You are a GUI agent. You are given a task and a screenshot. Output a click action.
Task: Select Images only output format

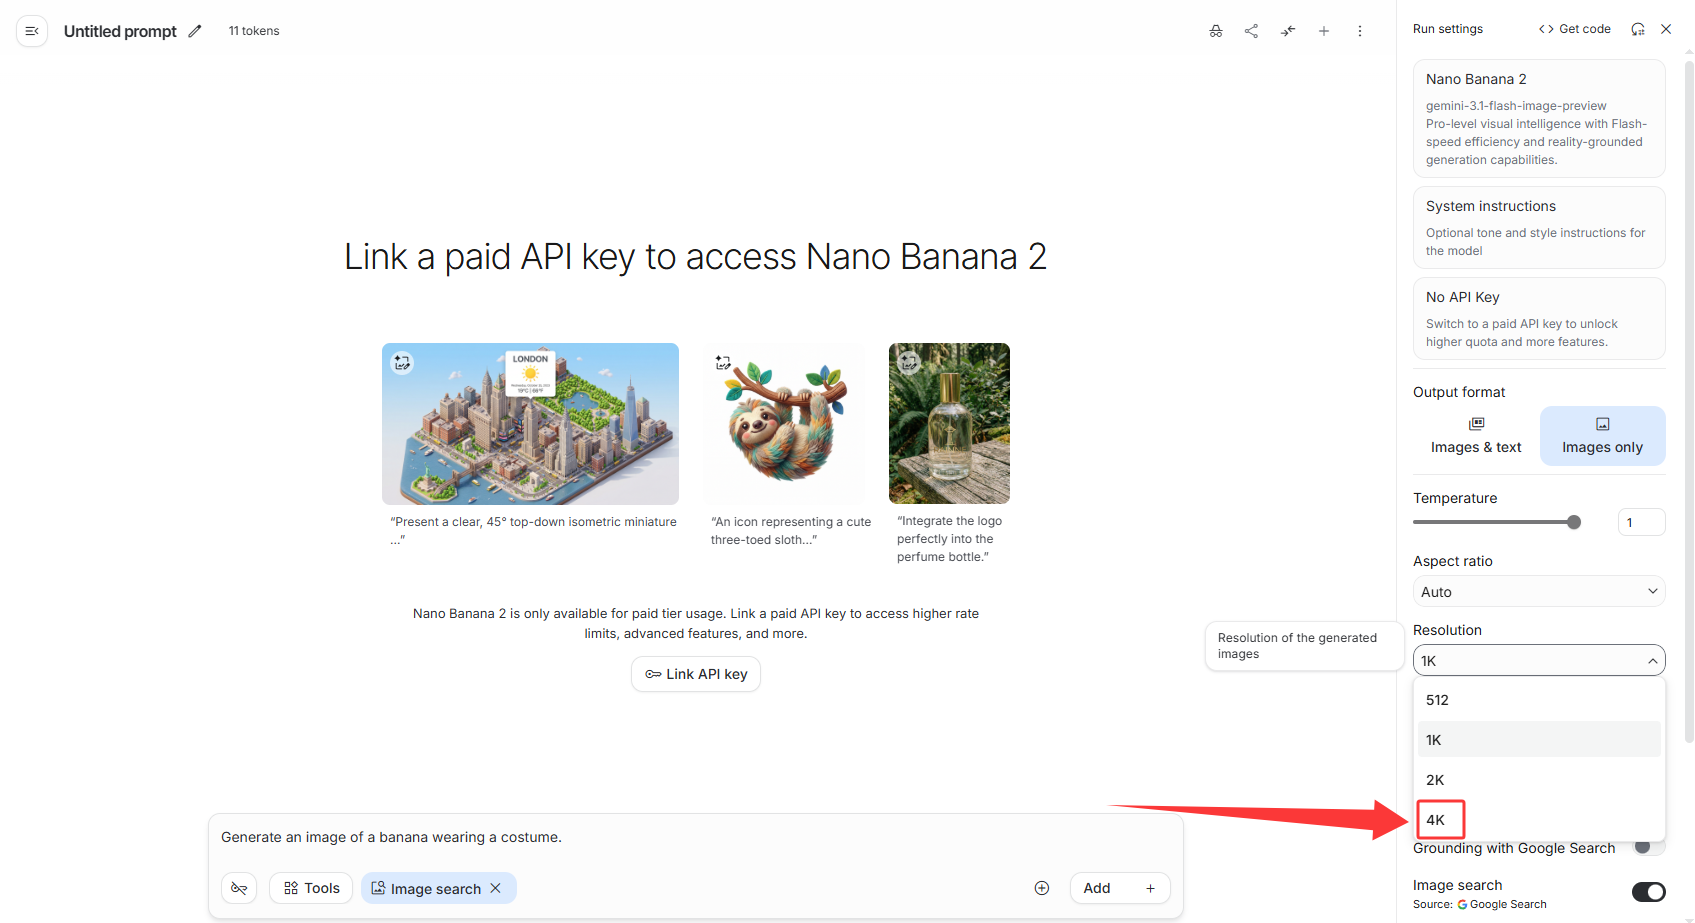click(x=1602, y=436)
